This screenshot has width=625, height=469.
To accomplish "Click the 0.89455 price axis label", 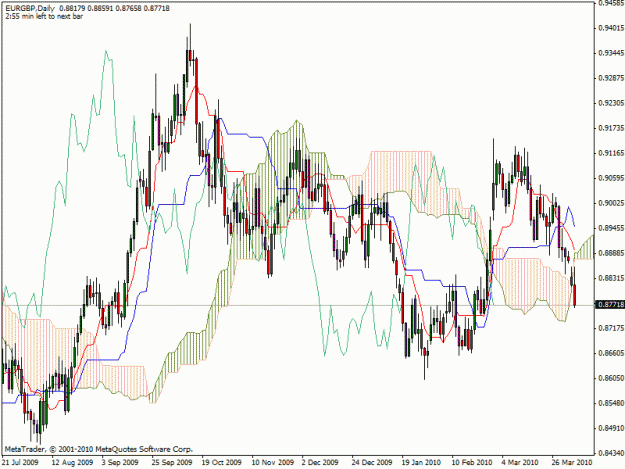I will 611,228.
